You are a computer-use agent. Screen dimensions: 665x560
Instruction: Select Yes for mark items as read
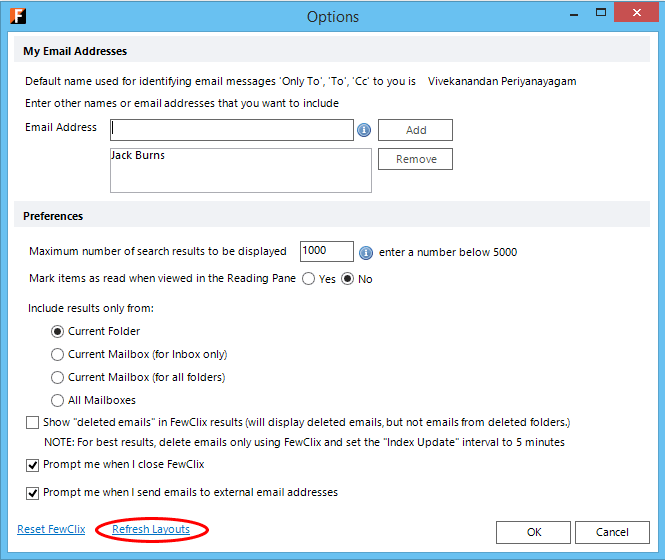coord(308,279)
